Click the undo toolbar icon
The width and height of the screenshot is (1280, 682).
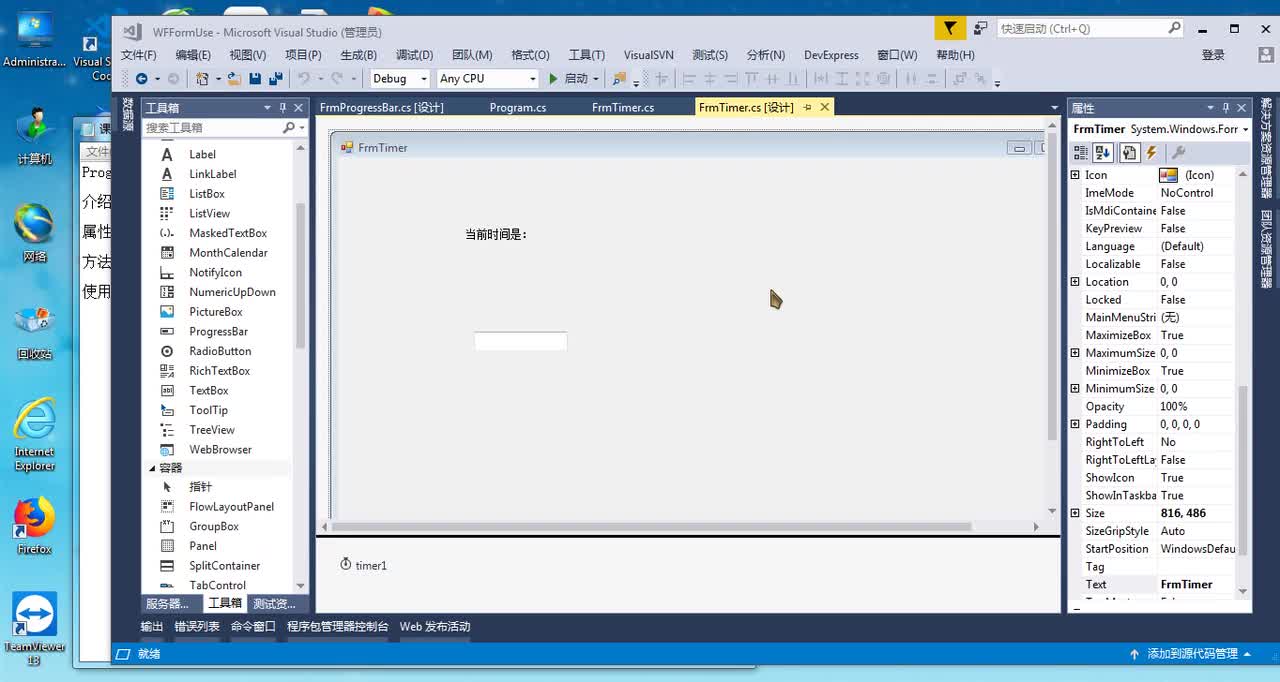click(304, 78)
